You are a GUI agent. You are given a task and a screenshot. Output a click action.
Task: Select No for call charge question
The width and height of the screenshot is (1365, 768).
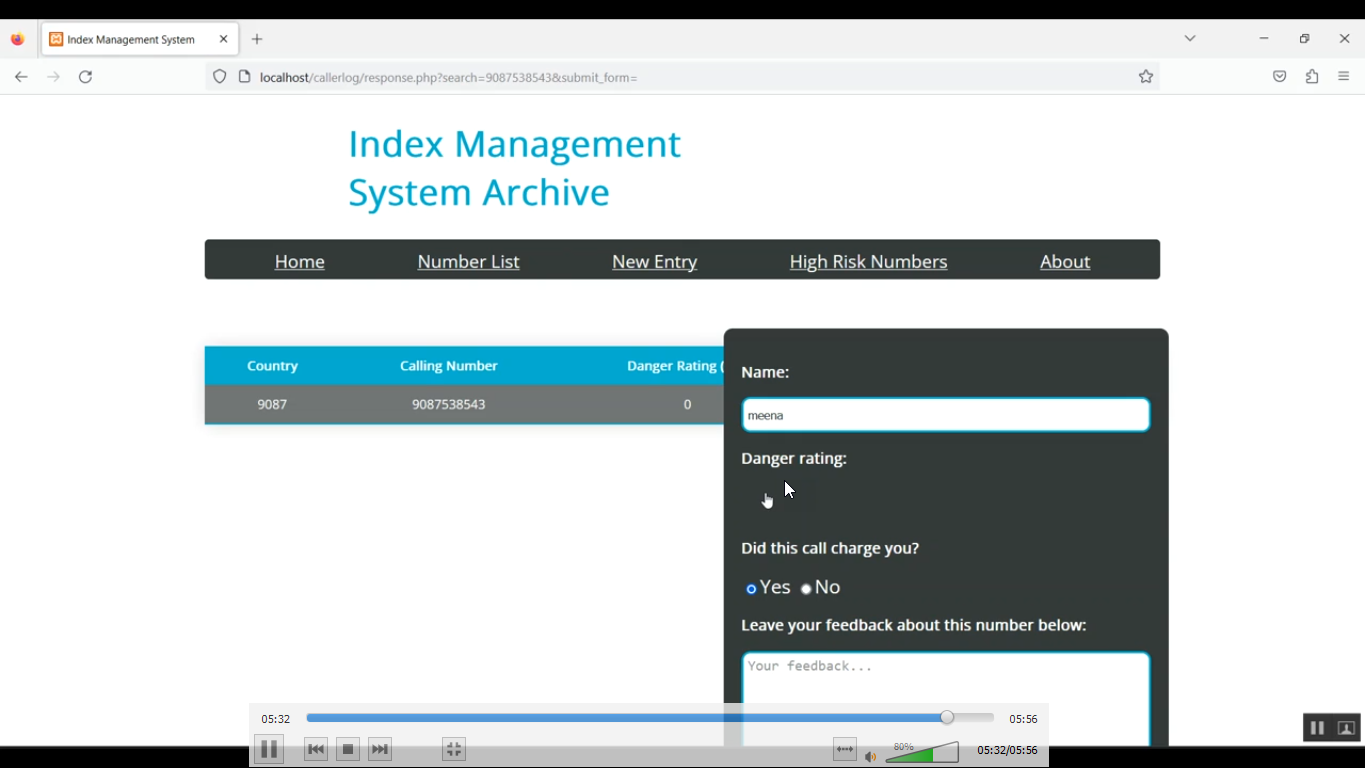coord(806,589)
